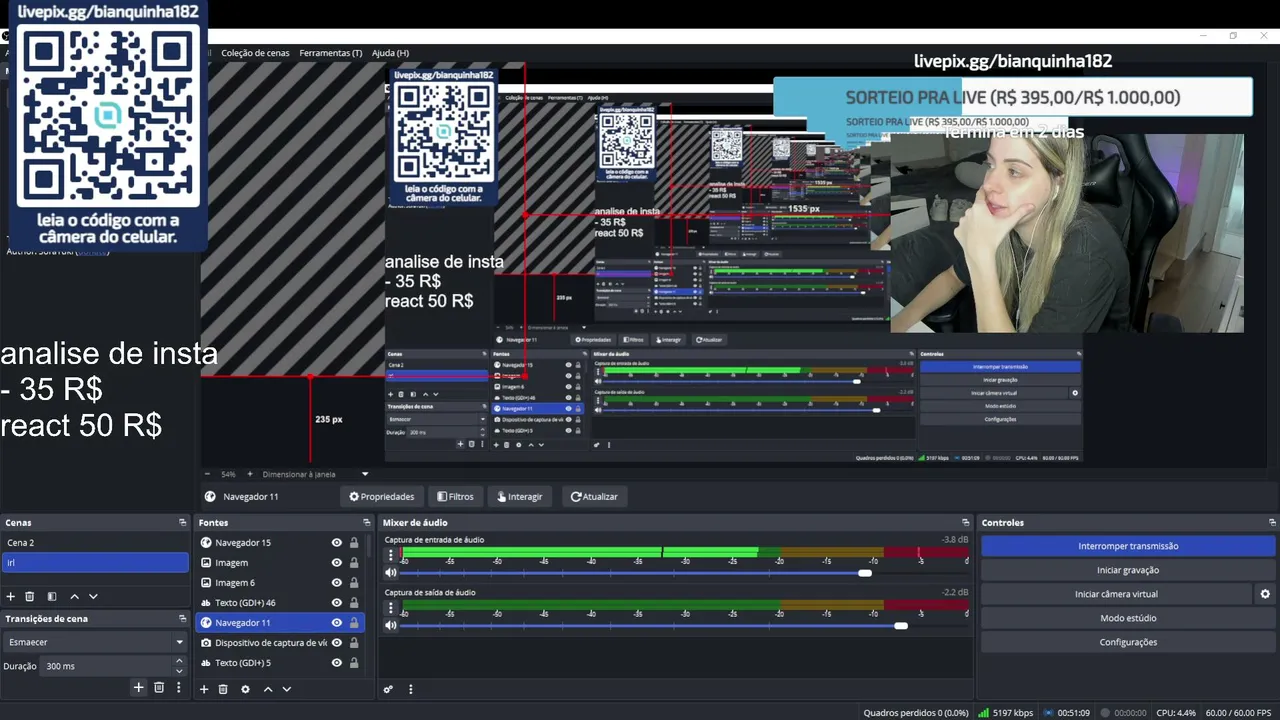Click the Iniciar gravação button
The image size is (1280, 720).
1128,570
